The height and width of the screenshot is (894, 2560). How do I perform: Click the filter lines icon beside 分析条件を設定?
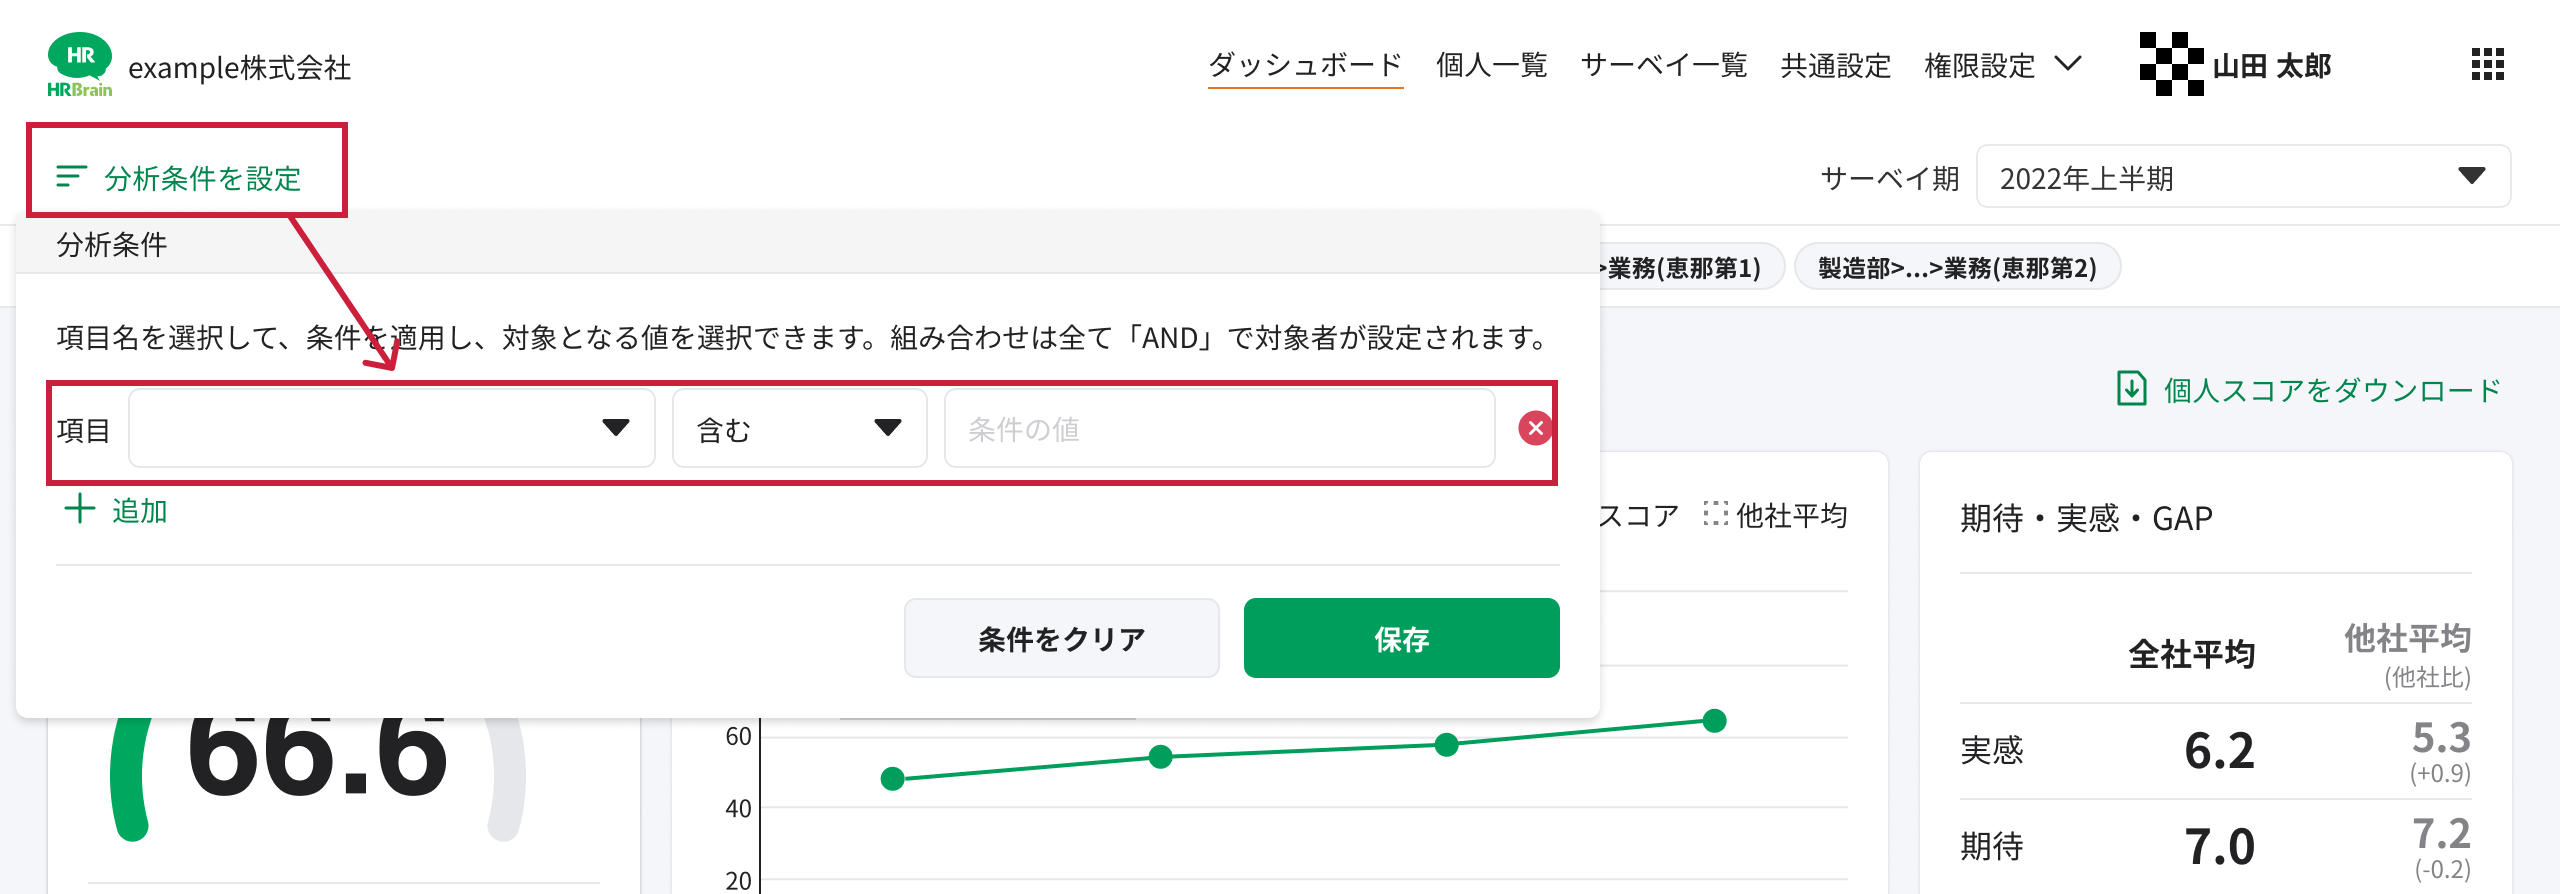[x=71, y=177]
